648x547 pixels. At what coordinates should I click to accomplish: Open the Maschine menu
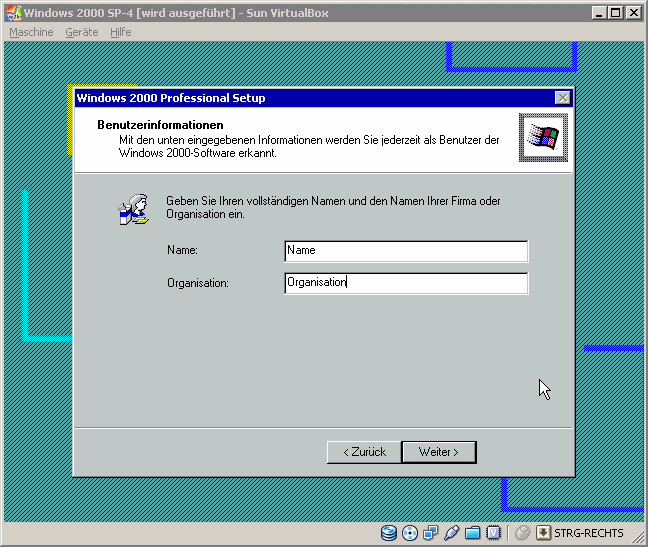pos(31,32)
